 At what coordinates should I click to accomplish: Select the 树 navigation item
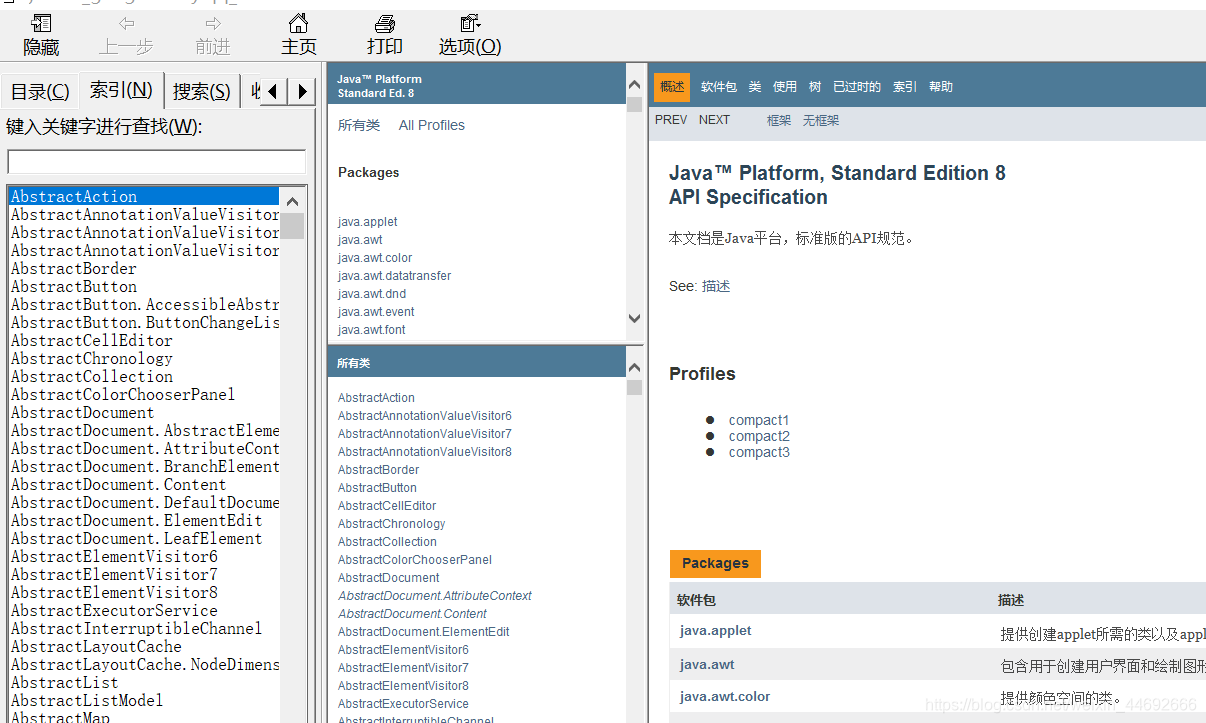point(815,86)
